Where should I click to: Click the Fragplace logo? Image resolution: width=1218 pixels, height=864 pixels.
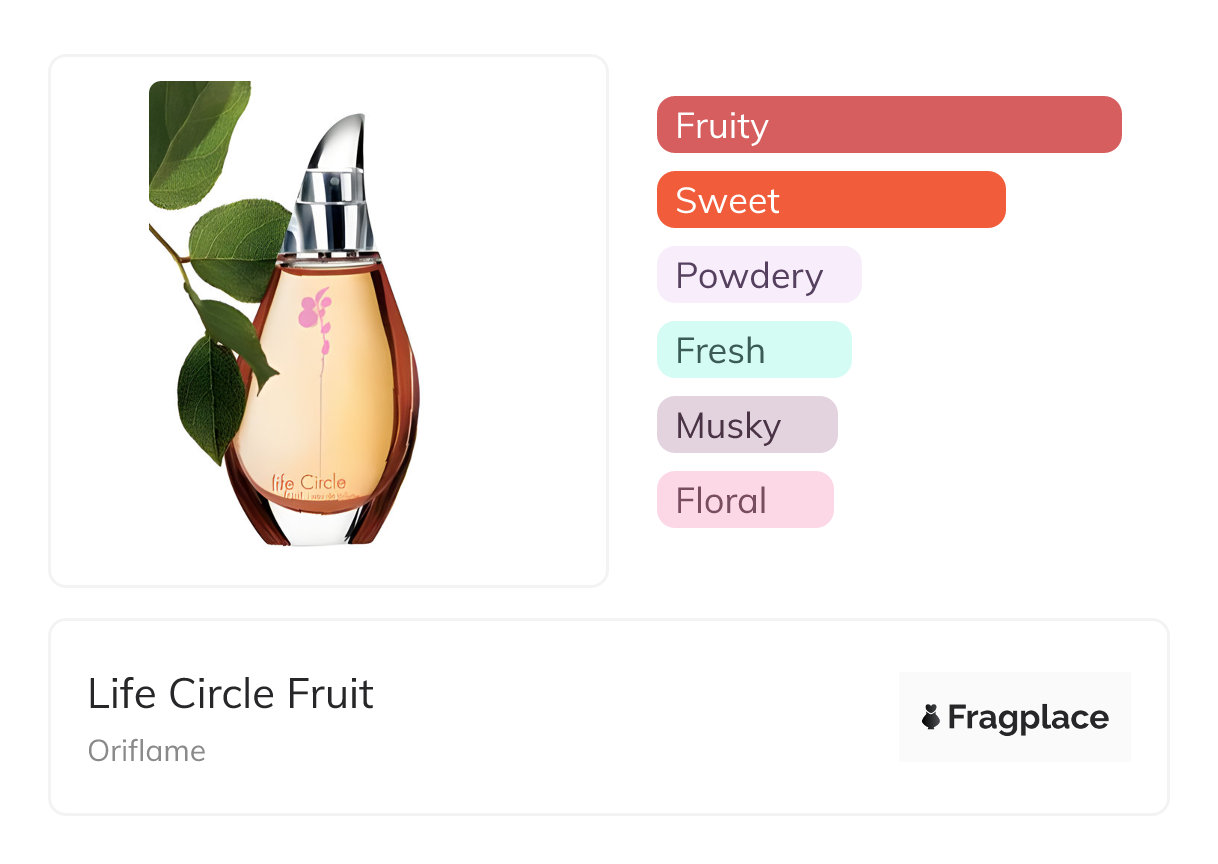pos(1015,717)
